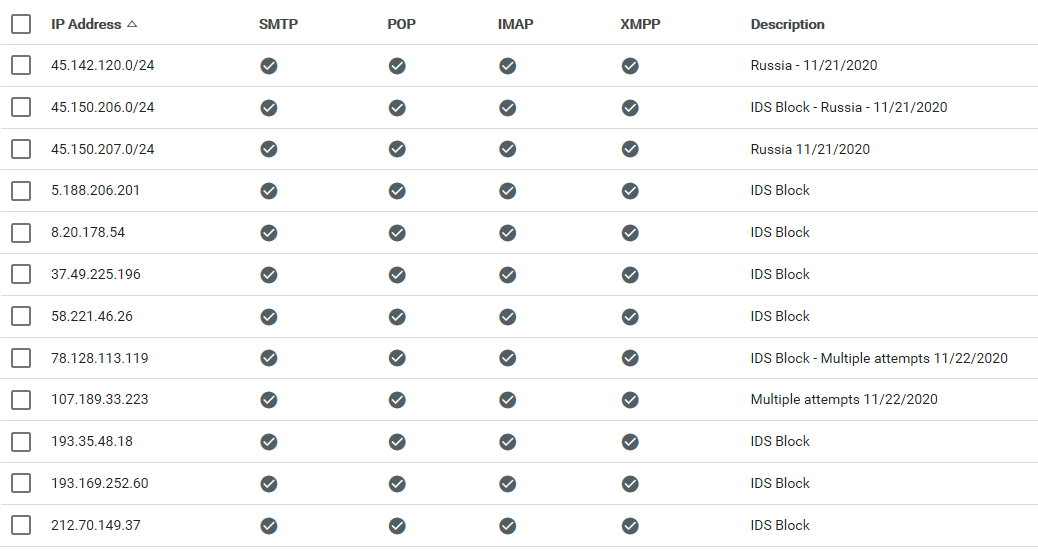
Task: Open the 45.150.207.0/24 IP entry
Action: tap(103, 149)
